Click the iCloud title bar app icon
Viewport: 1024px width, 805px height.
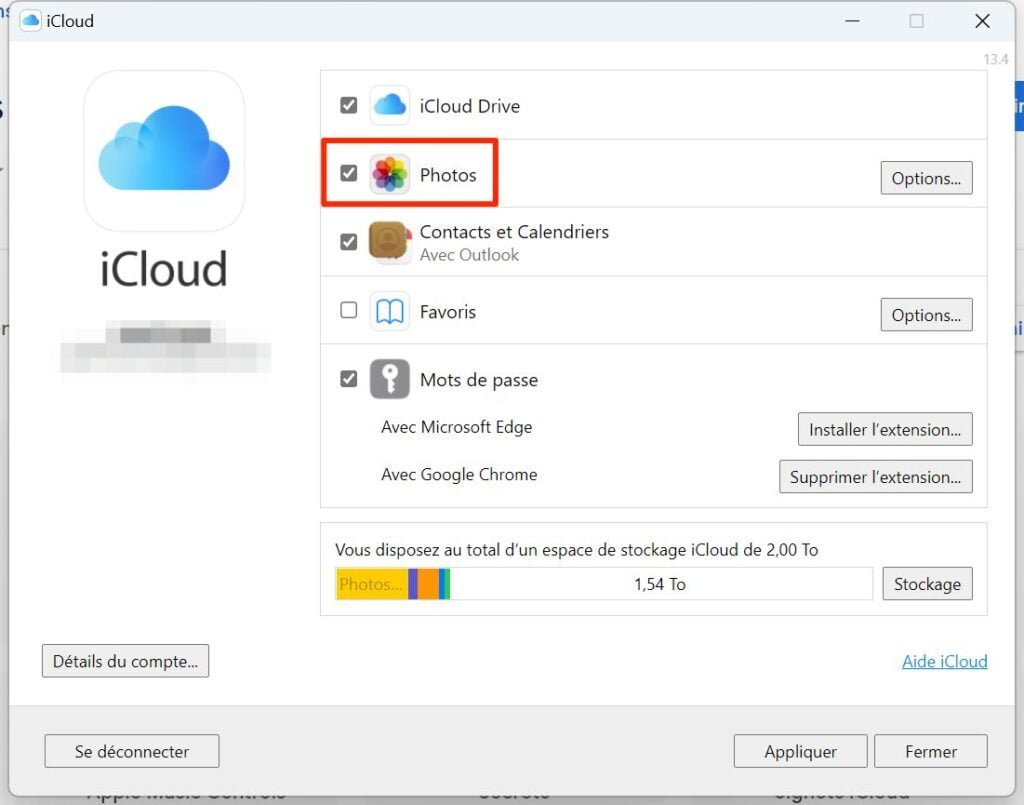tap(30, 21)
